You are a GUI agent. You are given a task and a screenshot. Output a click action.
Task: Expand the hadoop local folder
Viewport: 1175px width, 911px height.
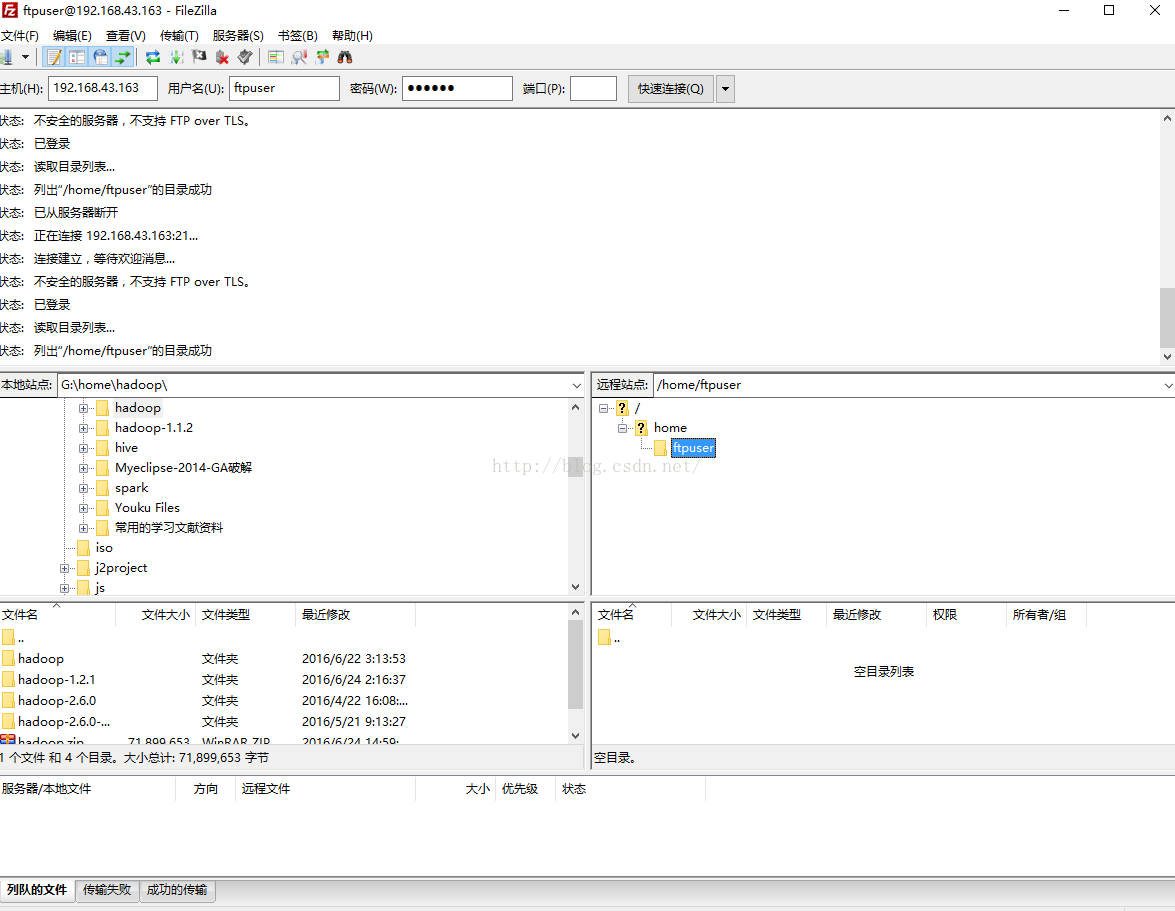pos(83,408)
